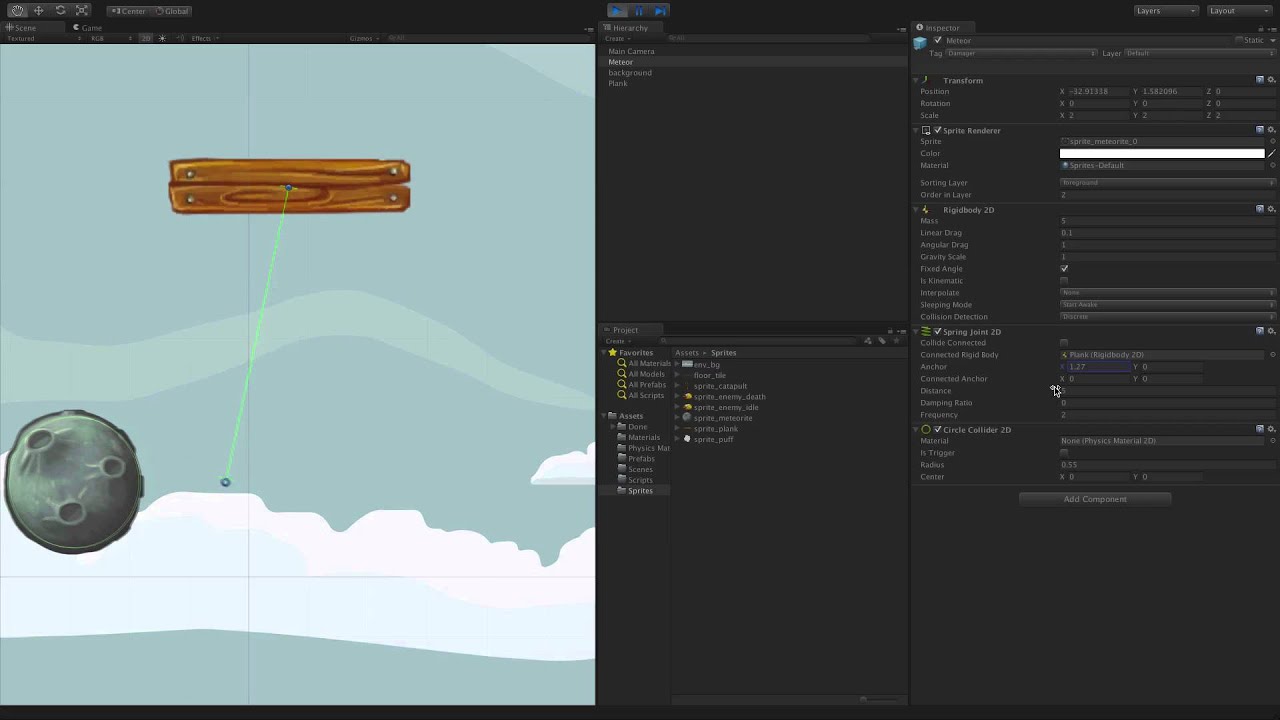The image size is (1280, 720).
Task: Open the Layout dropdown menu
Action: point(1238,10)
